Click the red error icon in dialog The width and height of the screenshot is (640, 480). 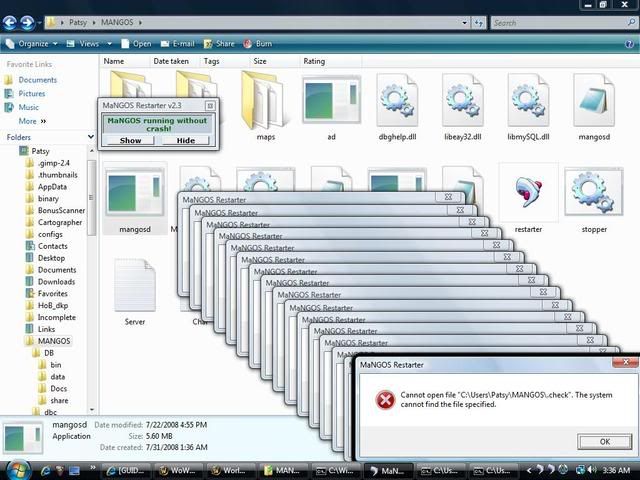click(385, 400)
